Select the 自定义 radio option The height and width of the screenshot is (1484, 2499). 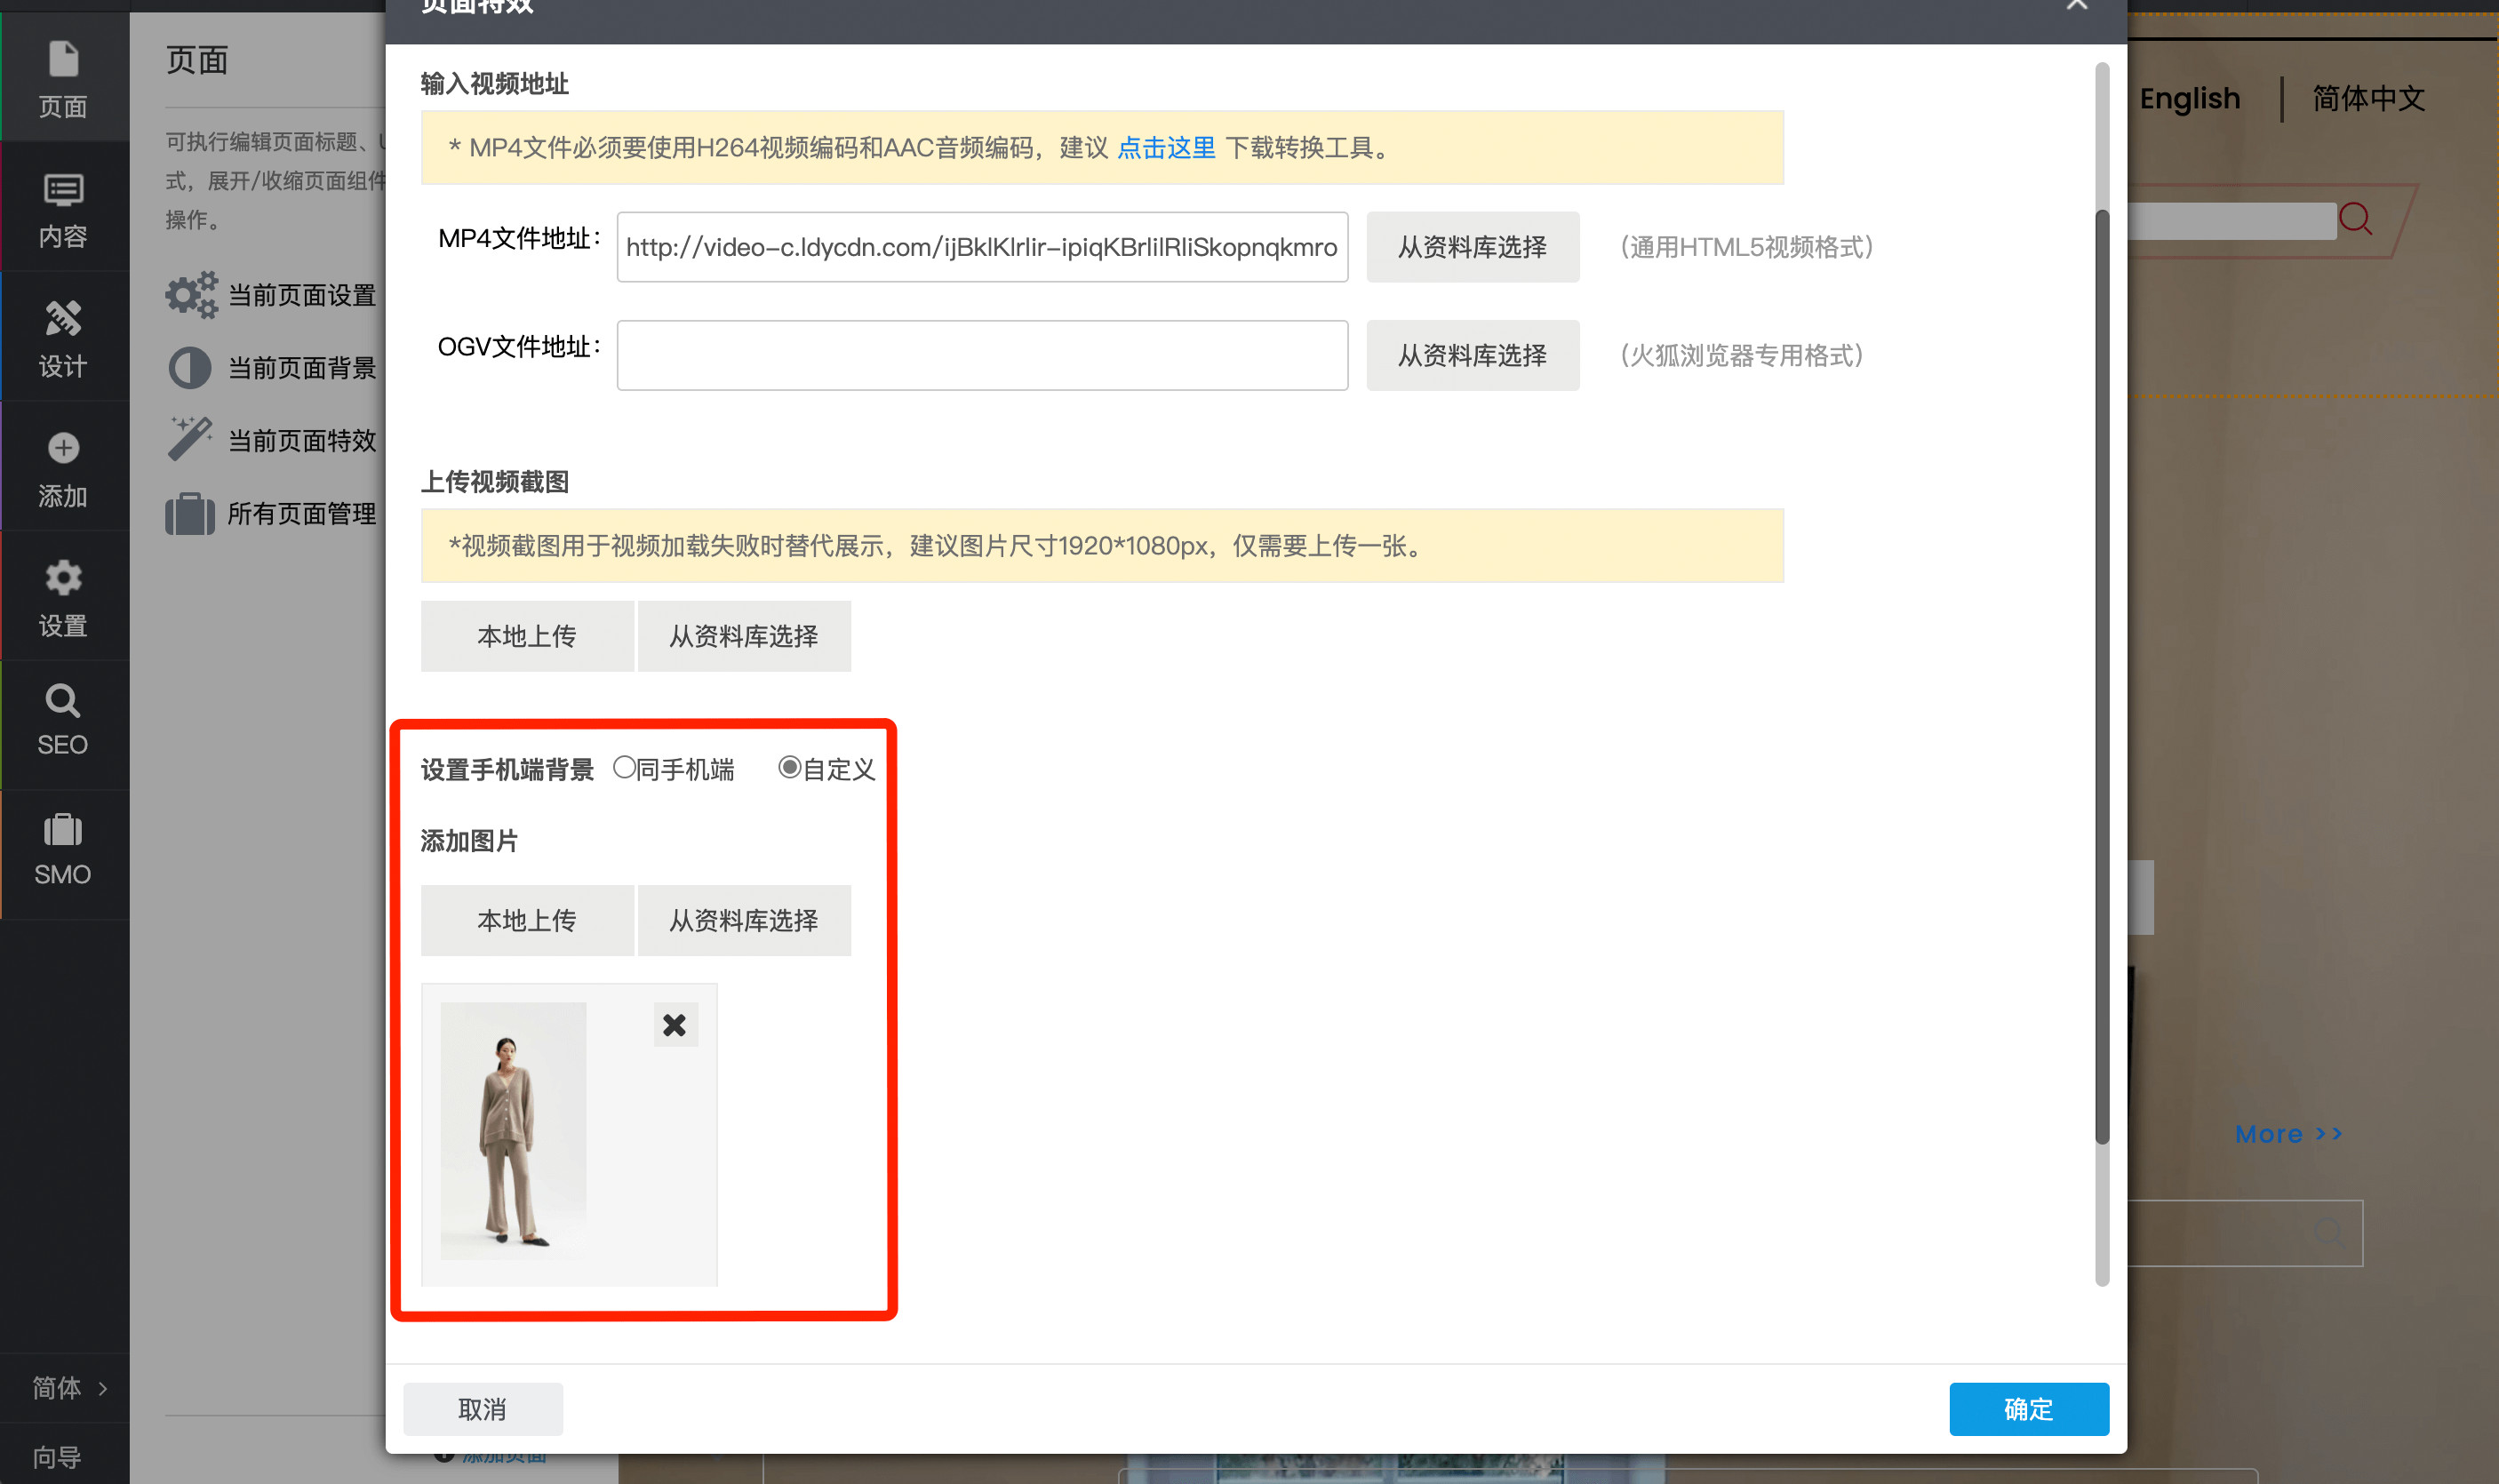(x=789, y=768)
